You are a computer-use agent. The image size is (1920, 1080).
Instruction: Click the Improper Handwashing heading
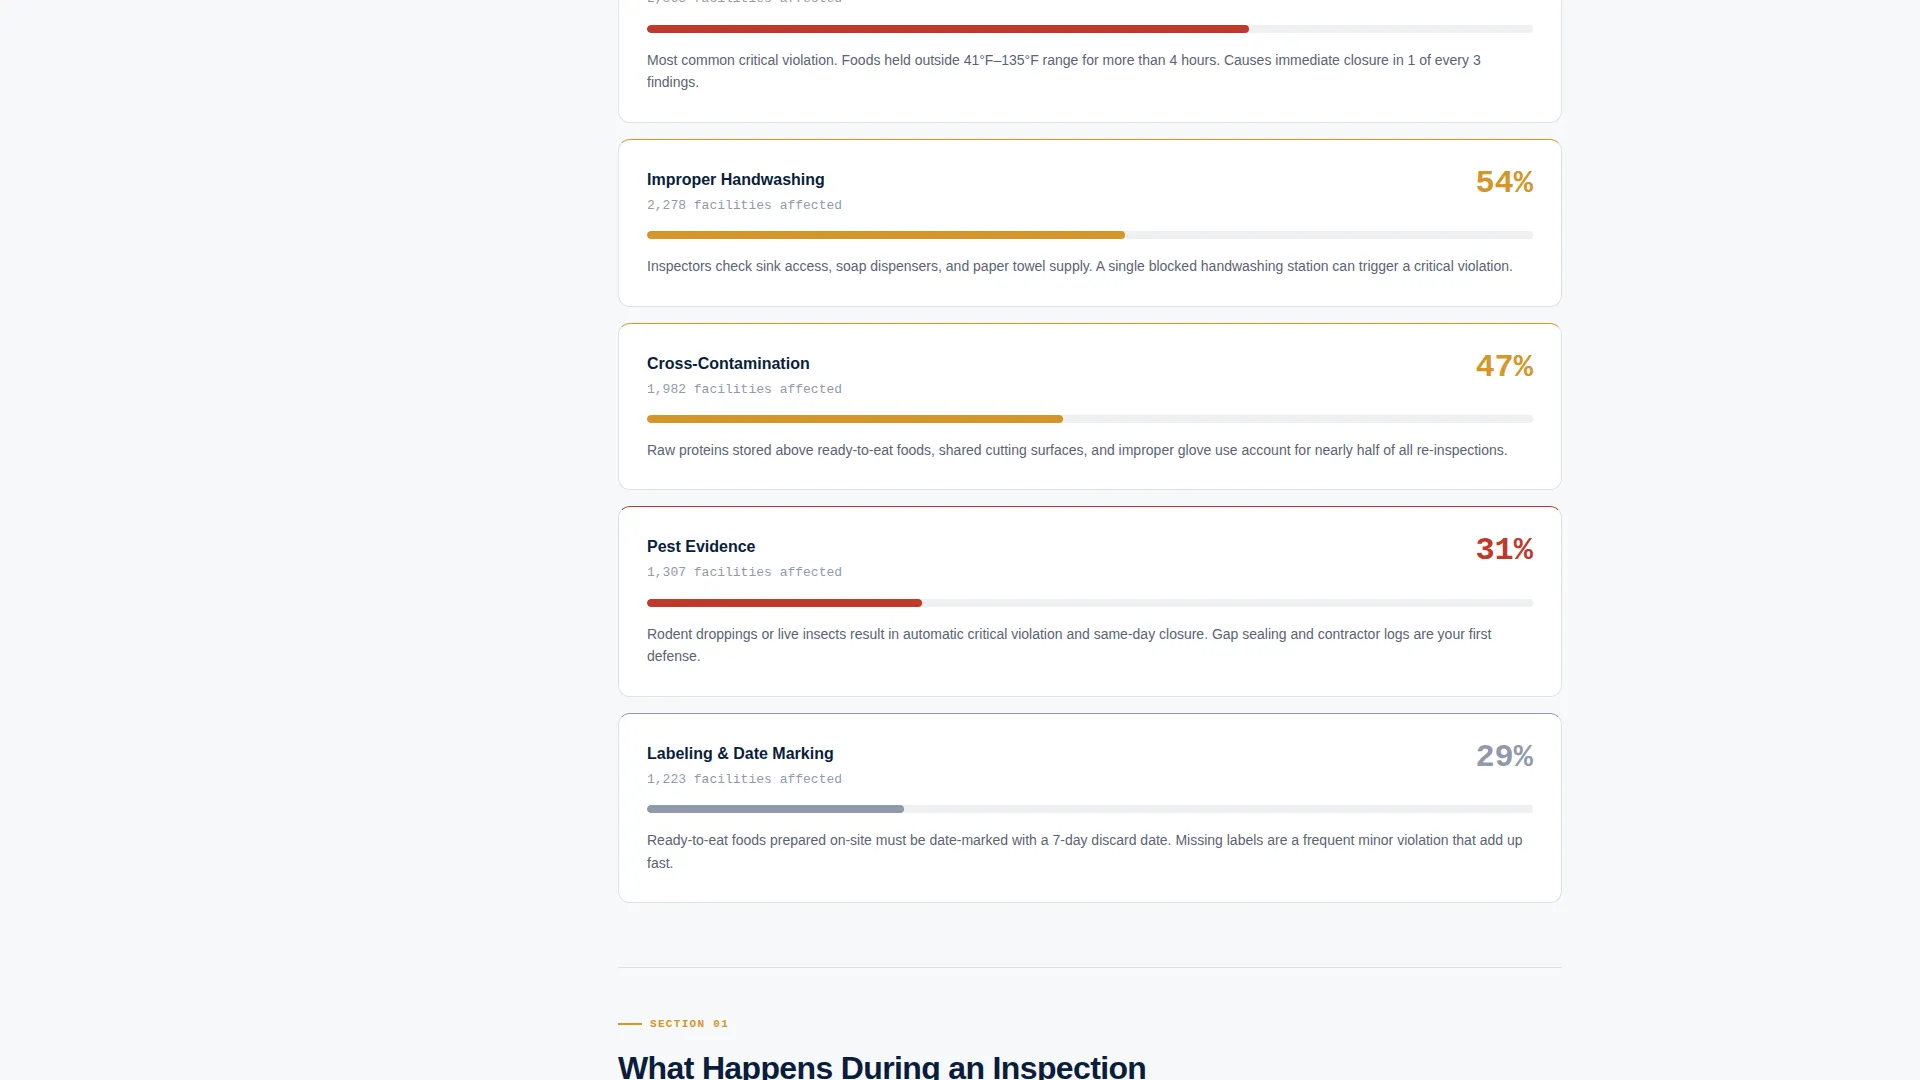[x=735, y=180]
